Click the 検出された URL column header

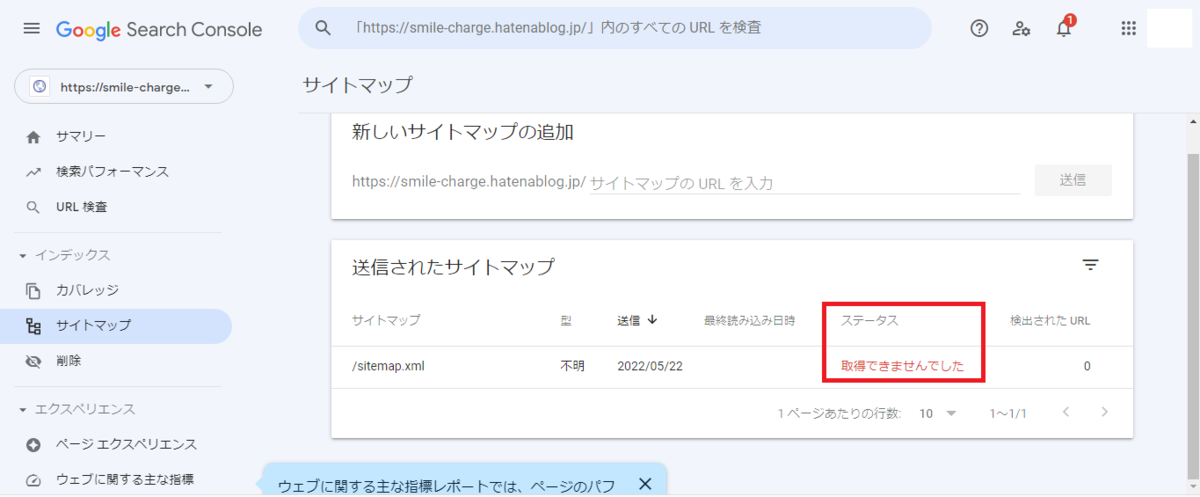1050,321
